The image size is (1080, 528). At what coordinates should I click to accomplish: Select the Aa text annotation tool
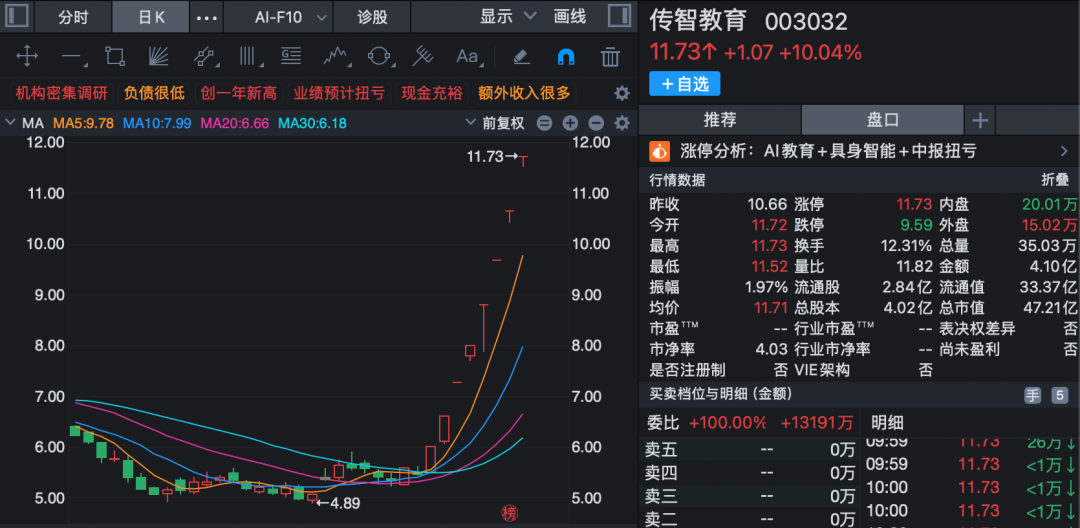(468, 56)
